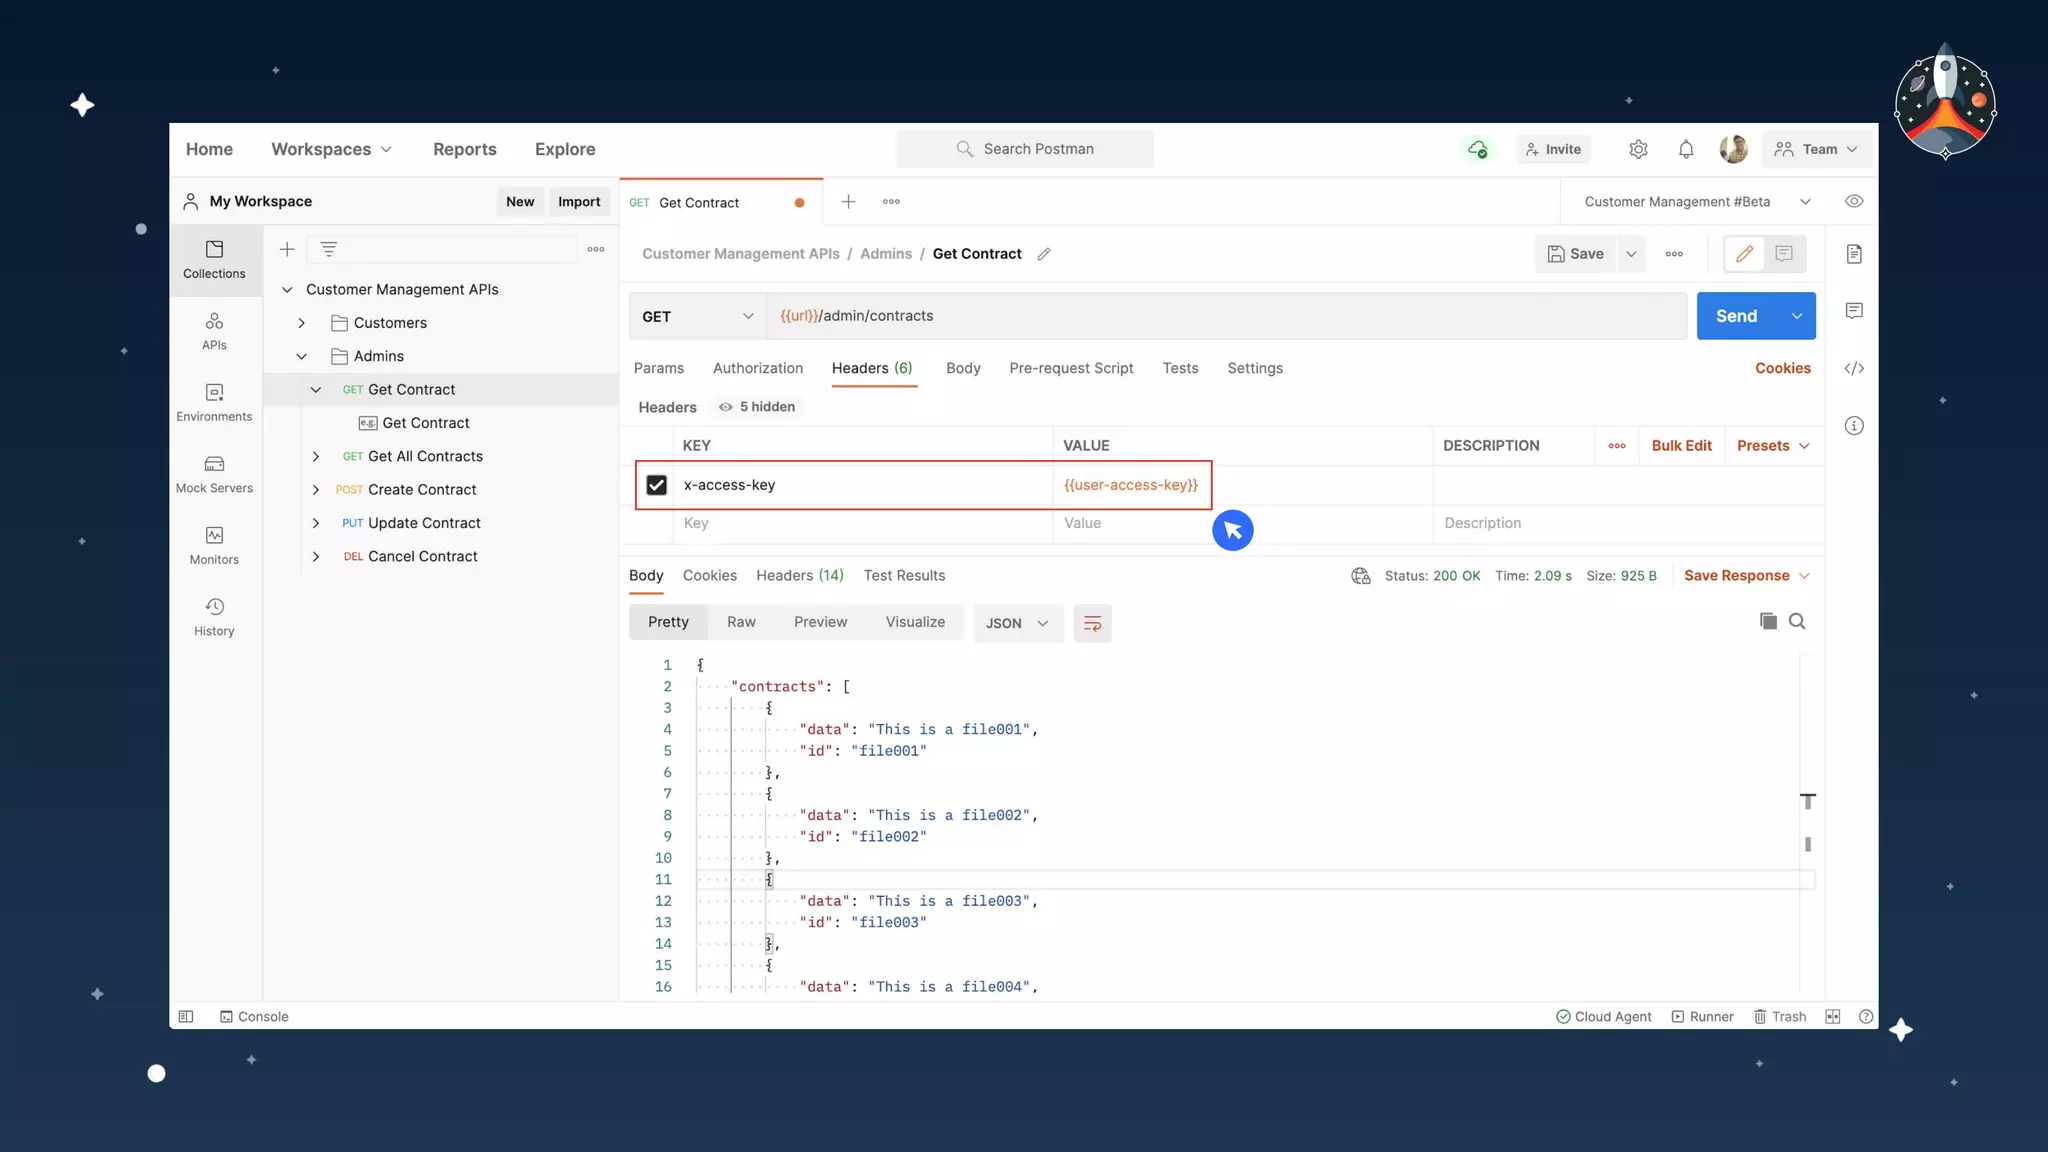Click the code snippet icon

coord(1854,368)
